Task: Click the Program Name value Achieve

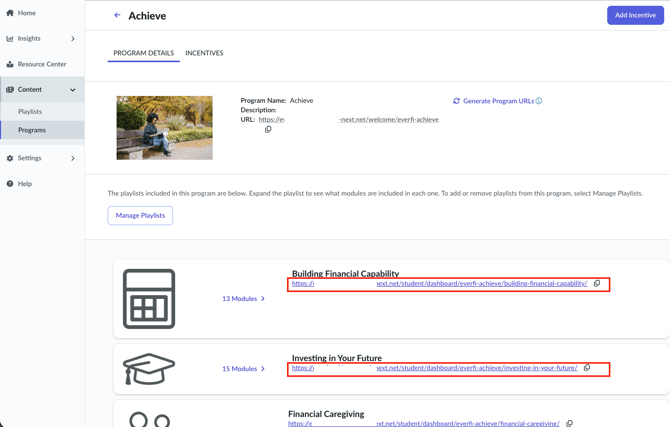Action: coord(301,100)
